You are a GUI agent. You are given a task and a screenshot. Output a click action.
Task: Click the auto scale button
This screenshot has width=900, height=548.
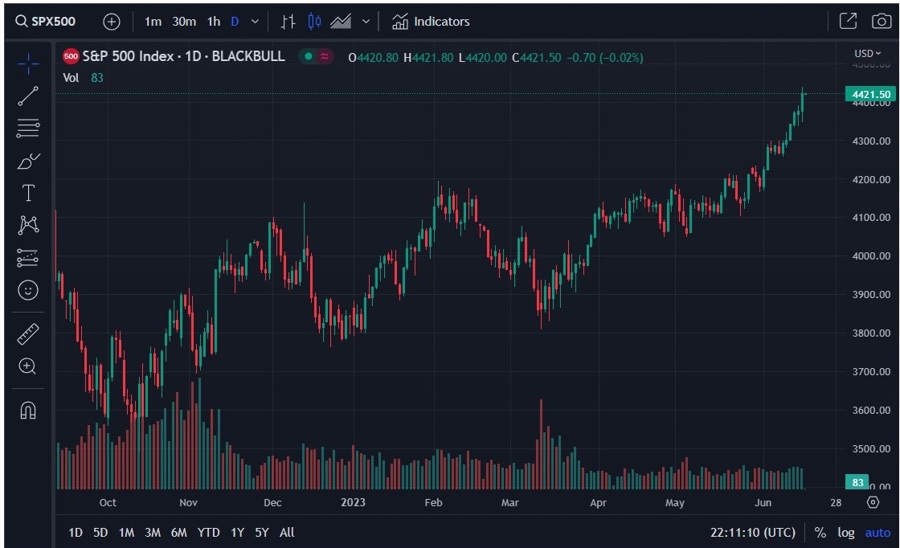[x=877, y=533]
